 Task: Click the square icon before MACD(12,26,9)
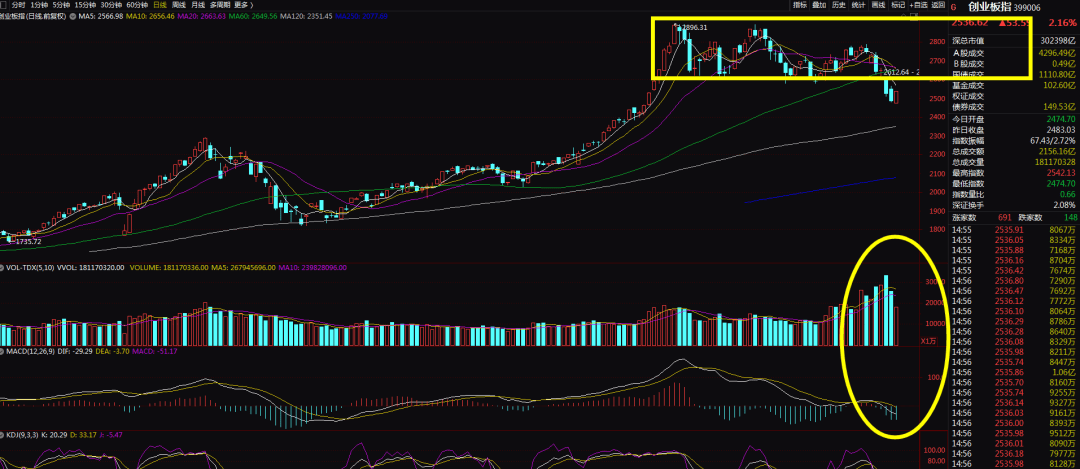click(x=3, y=352)
